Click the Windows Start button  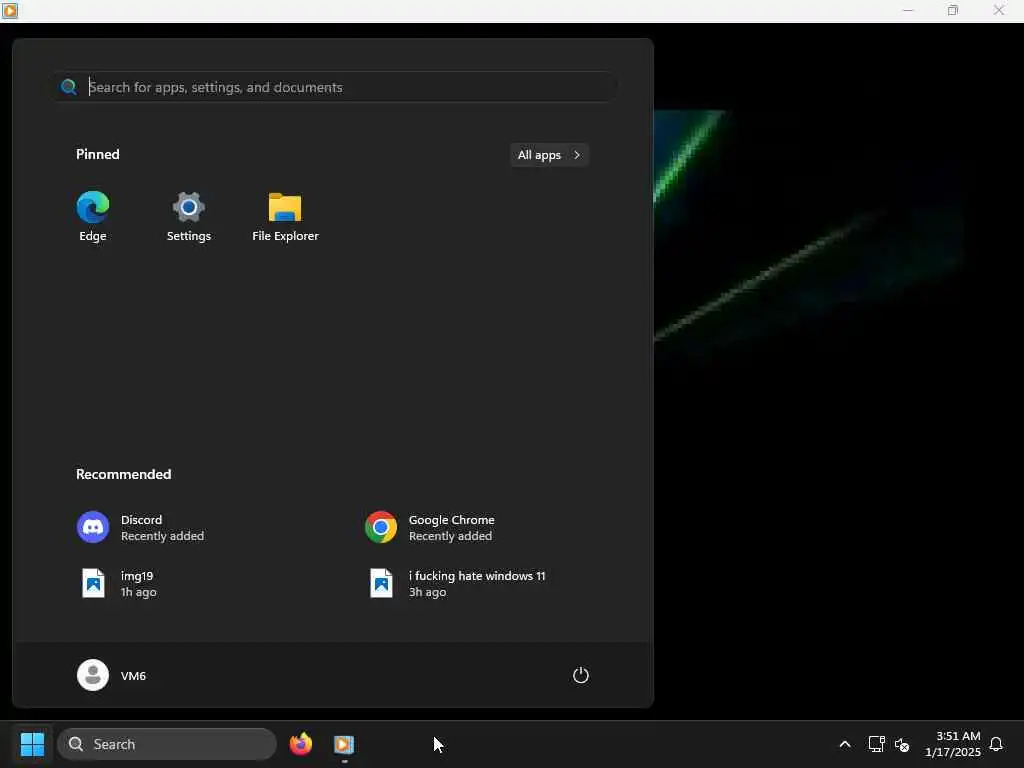point(32,744)
